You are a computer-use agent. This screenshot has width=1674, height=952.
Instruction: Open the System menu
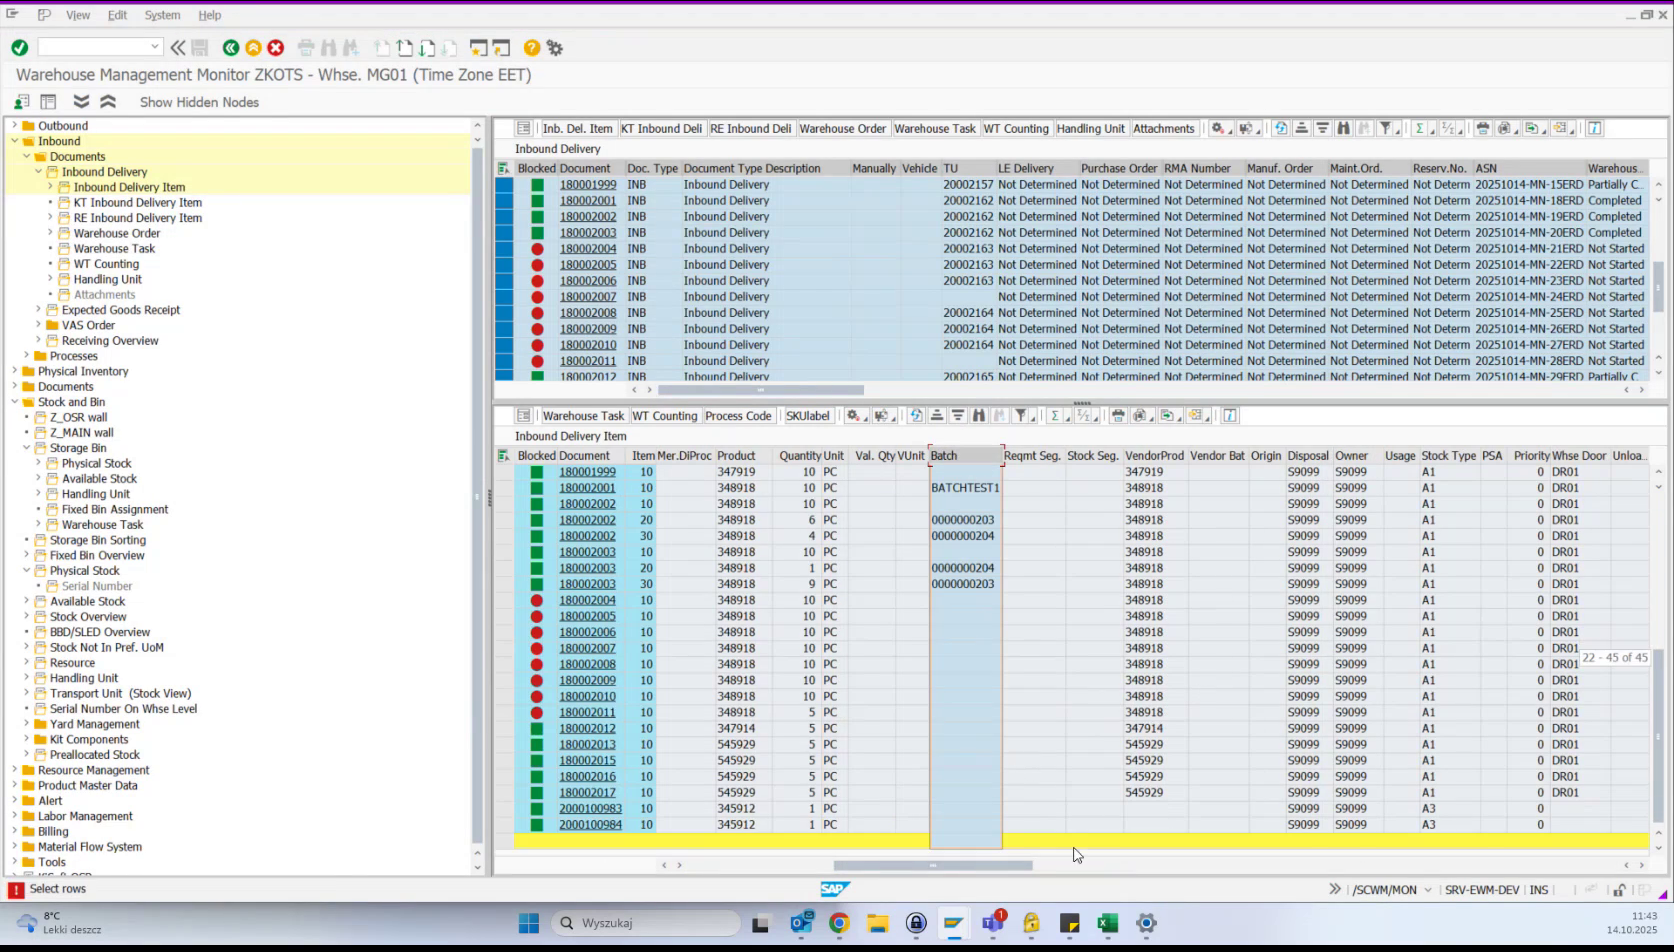(162, 15)
